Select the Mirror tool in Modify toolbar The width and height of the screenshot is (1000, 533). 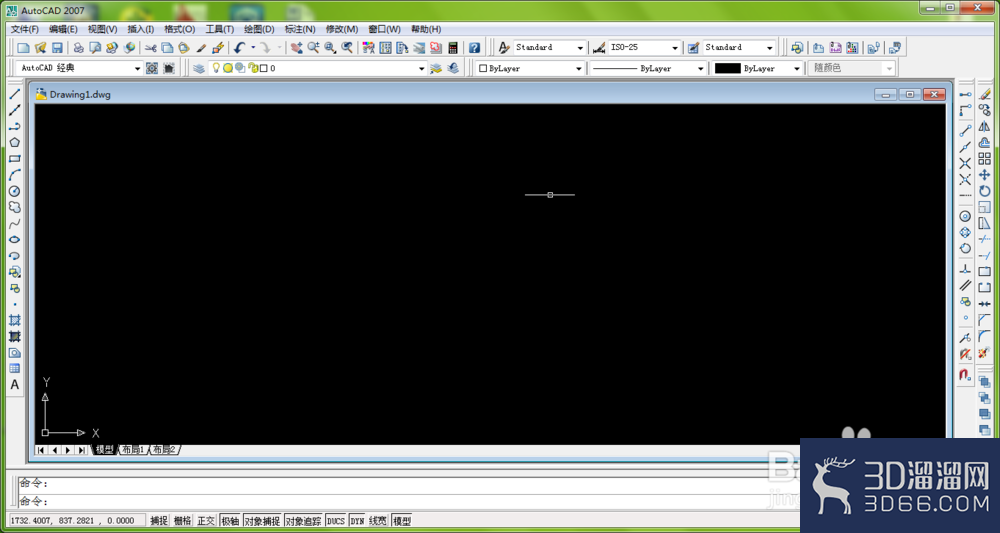point(985,127)
